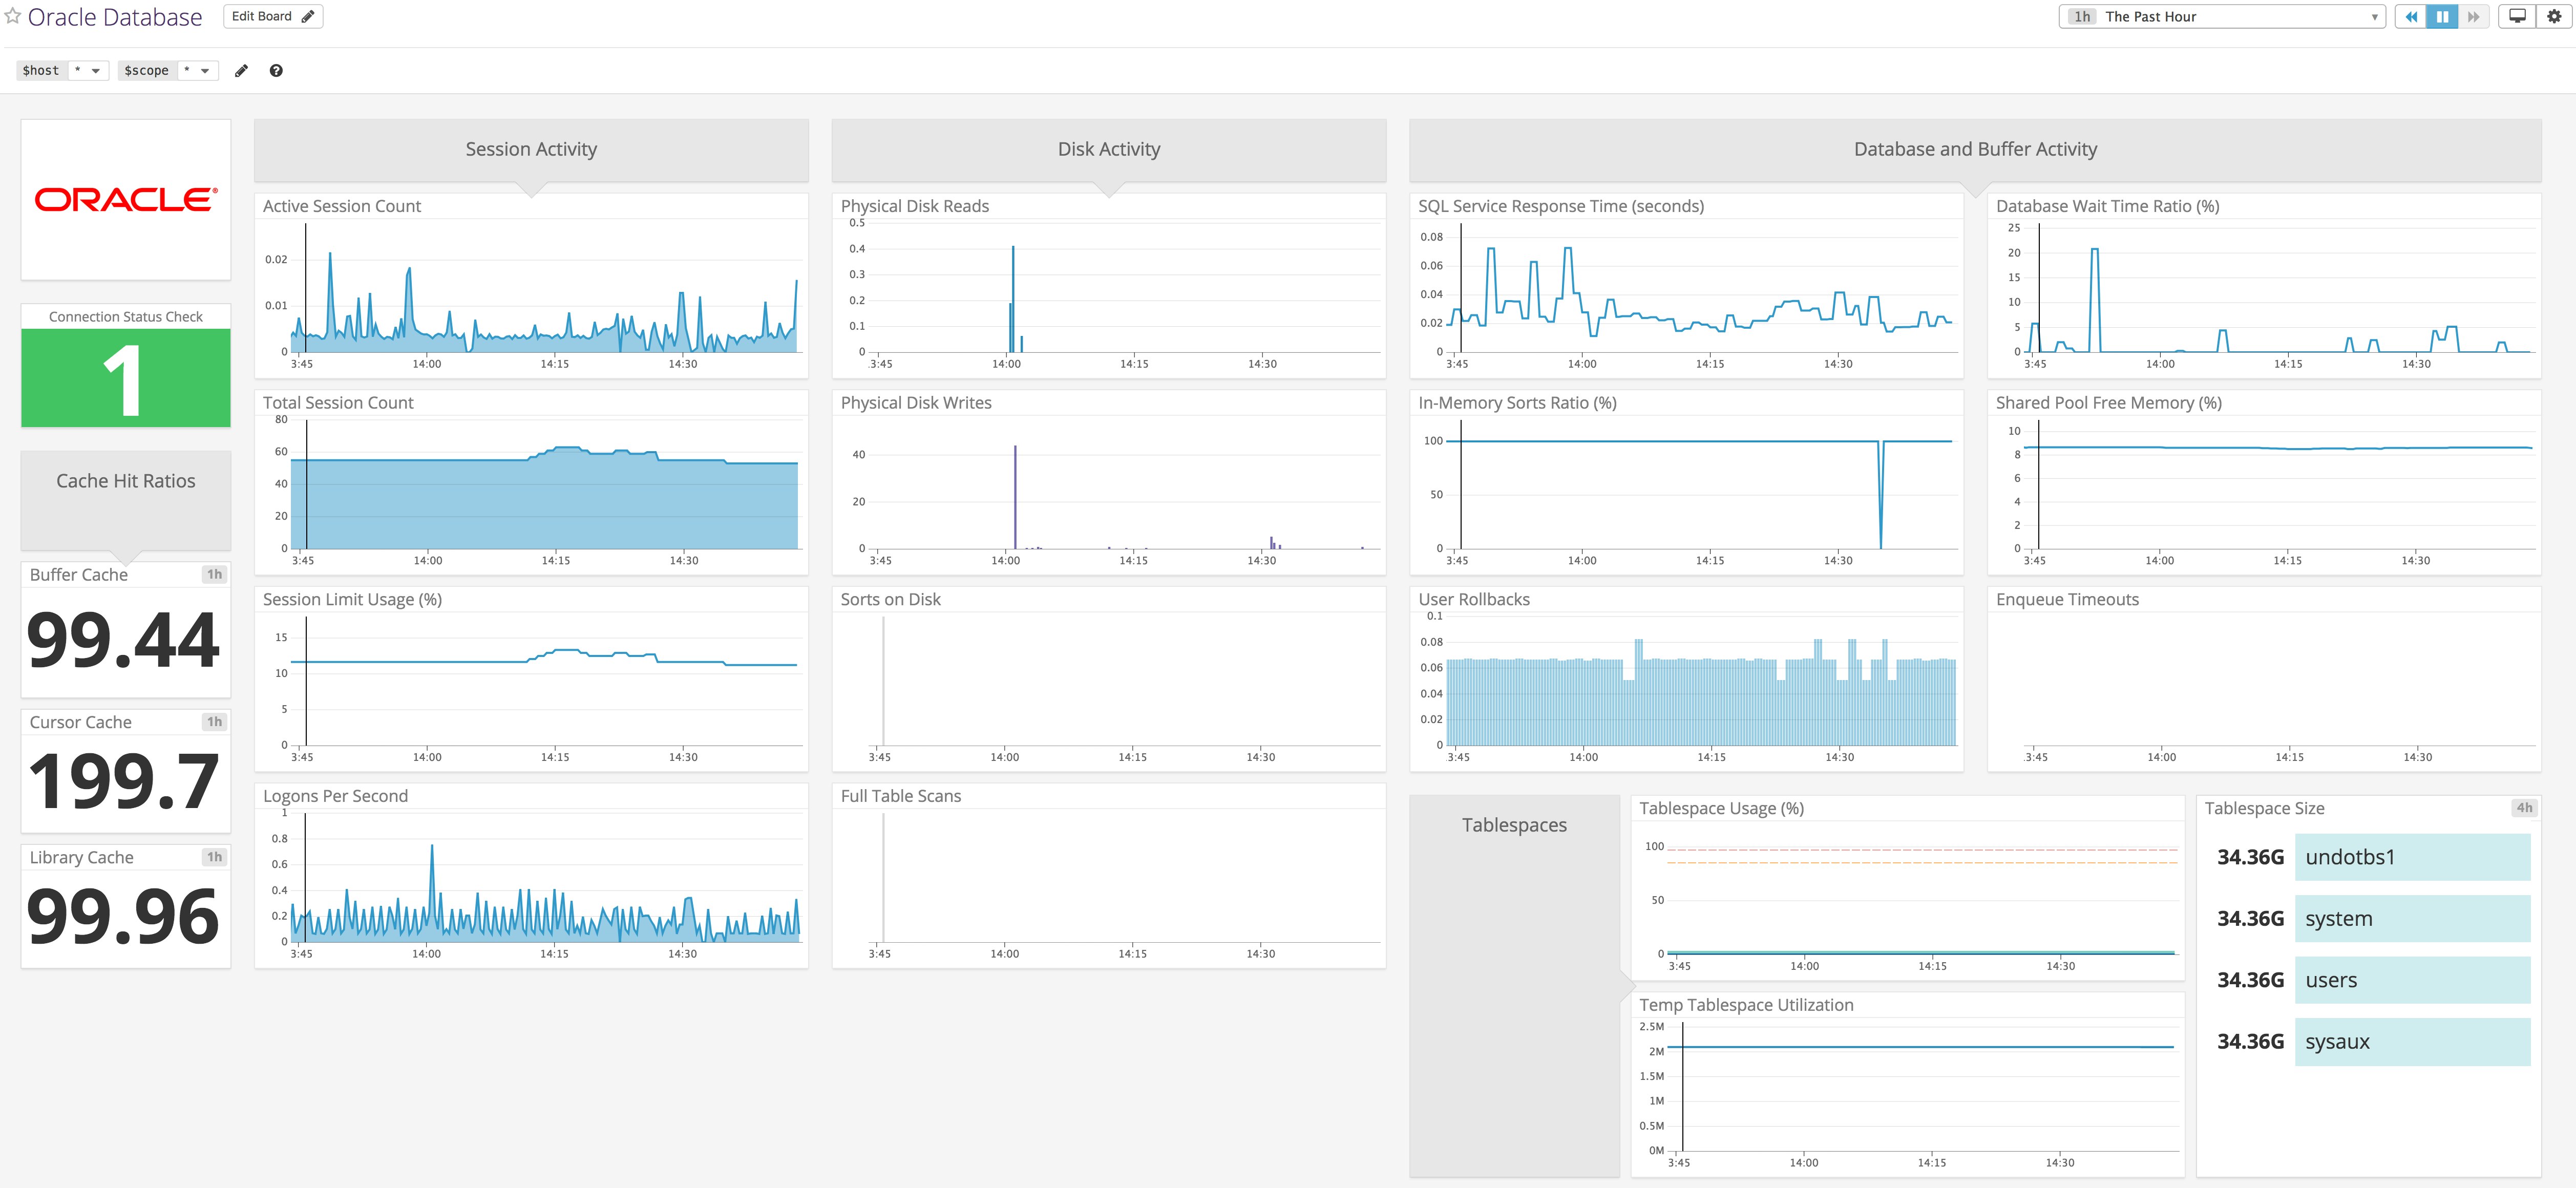Click the Oracle logo widget
Viewport: 2576px width, 1188px height.
pyautogui.click(x=125, y=198)
